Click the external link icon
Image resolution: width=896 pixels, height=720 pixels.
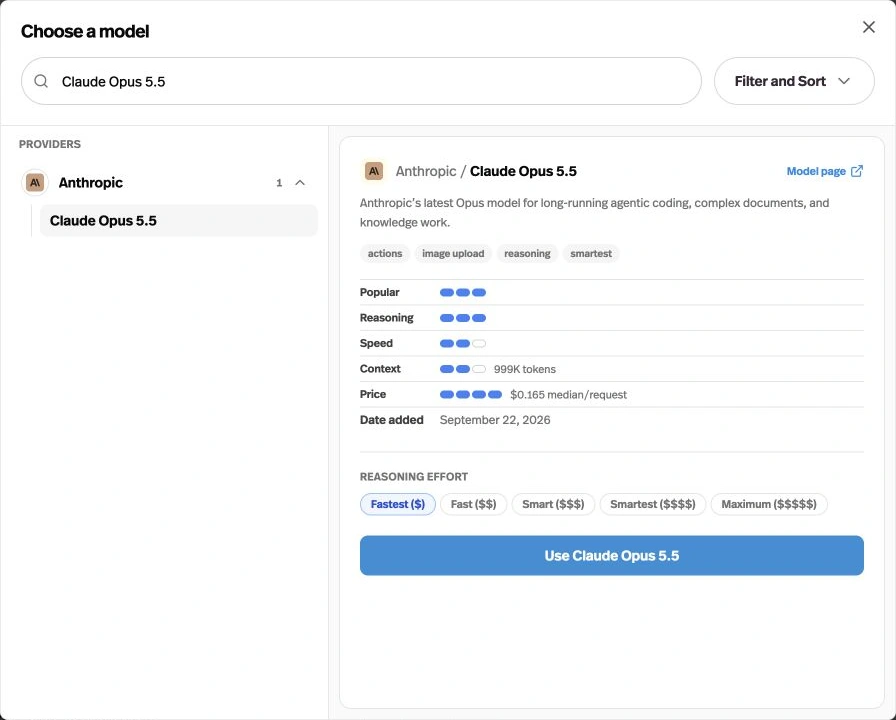point(857,171)
